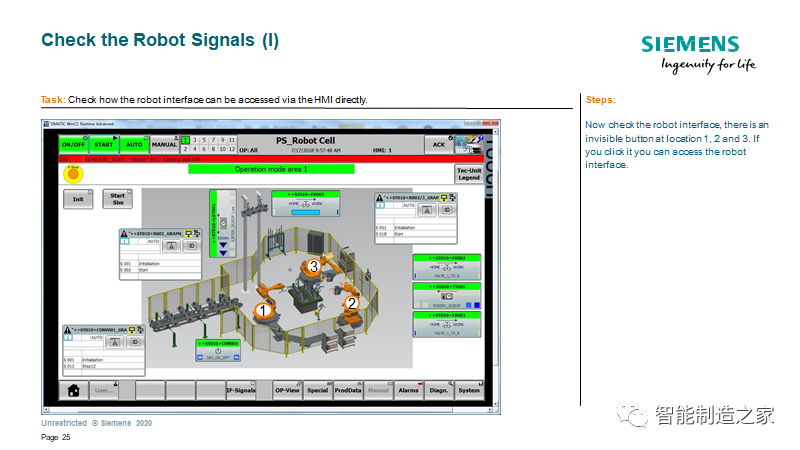Click horizontal scrollbar right arrow
The height and width of the screenshot is (450, 800).
tap(489, 409)
